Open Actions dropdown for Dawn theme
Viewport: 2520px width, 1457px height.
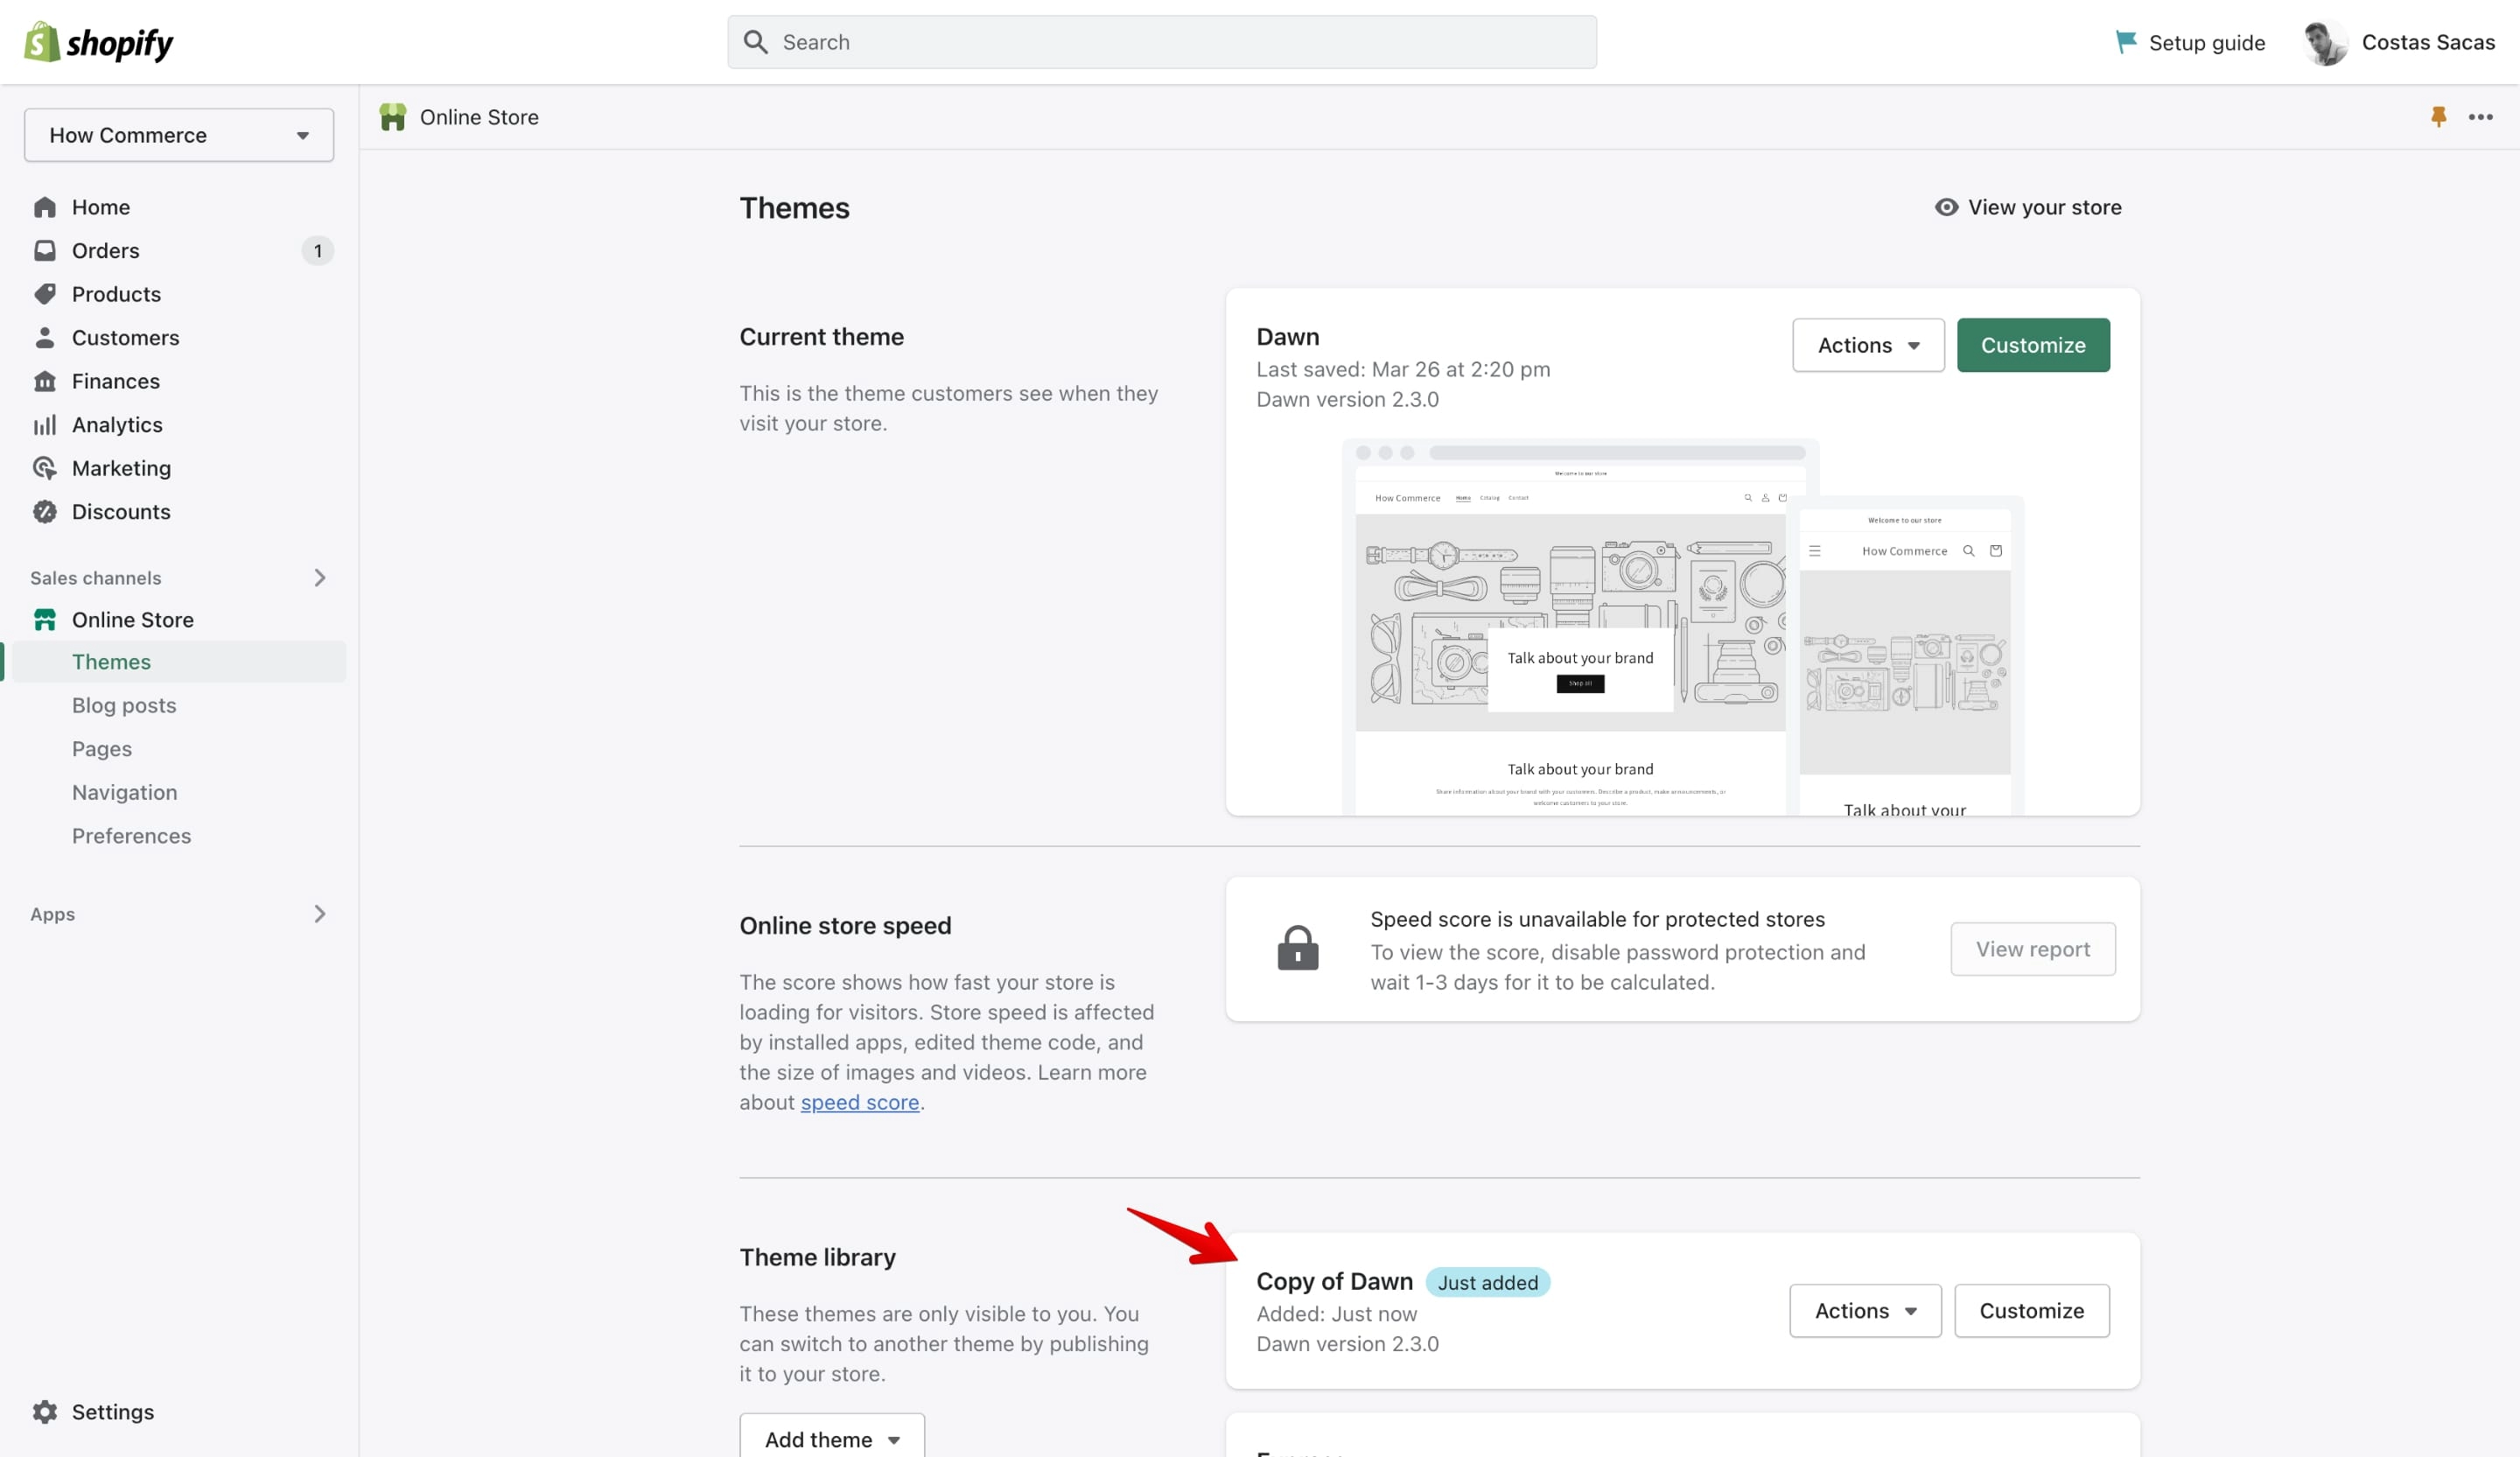tap(1868, 345)
